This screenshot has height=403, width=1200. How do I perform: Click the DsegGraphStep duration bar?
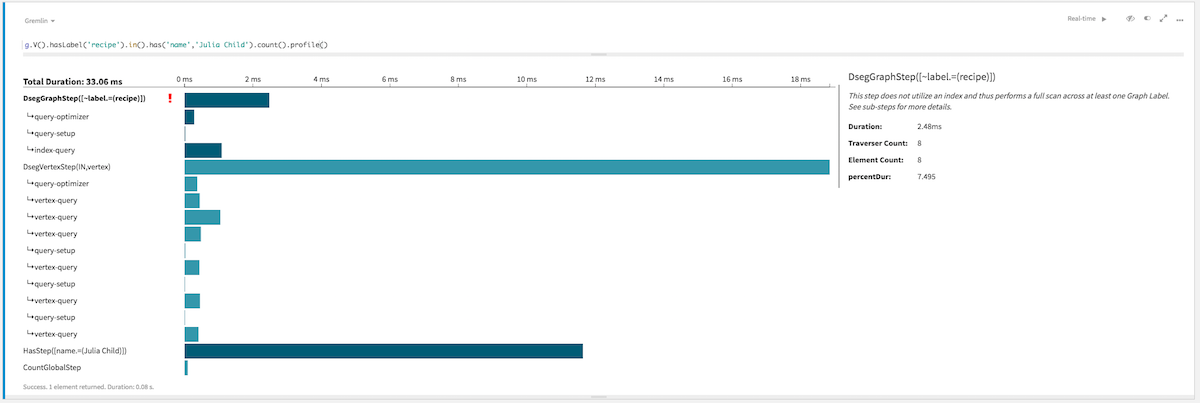[x=226, y=99]
